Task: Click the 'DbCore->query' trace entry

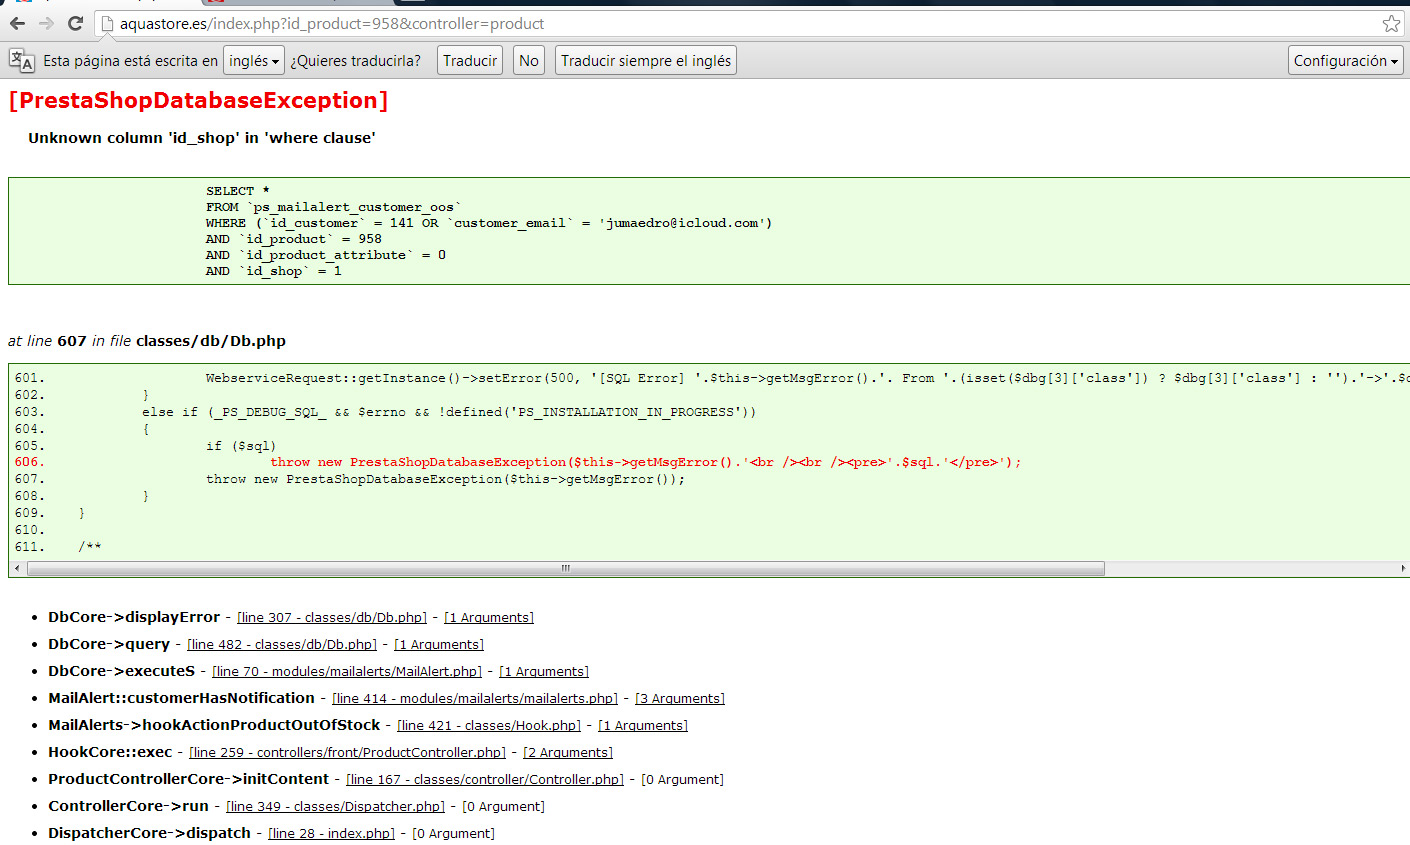Action: pyautogui.click(x=109, y=644)
